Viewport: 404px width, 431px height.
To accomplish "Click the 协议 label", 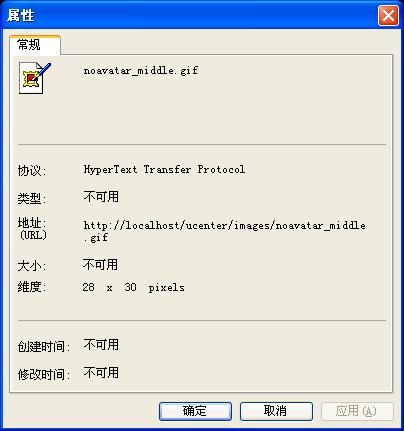I will pos(32,171).
